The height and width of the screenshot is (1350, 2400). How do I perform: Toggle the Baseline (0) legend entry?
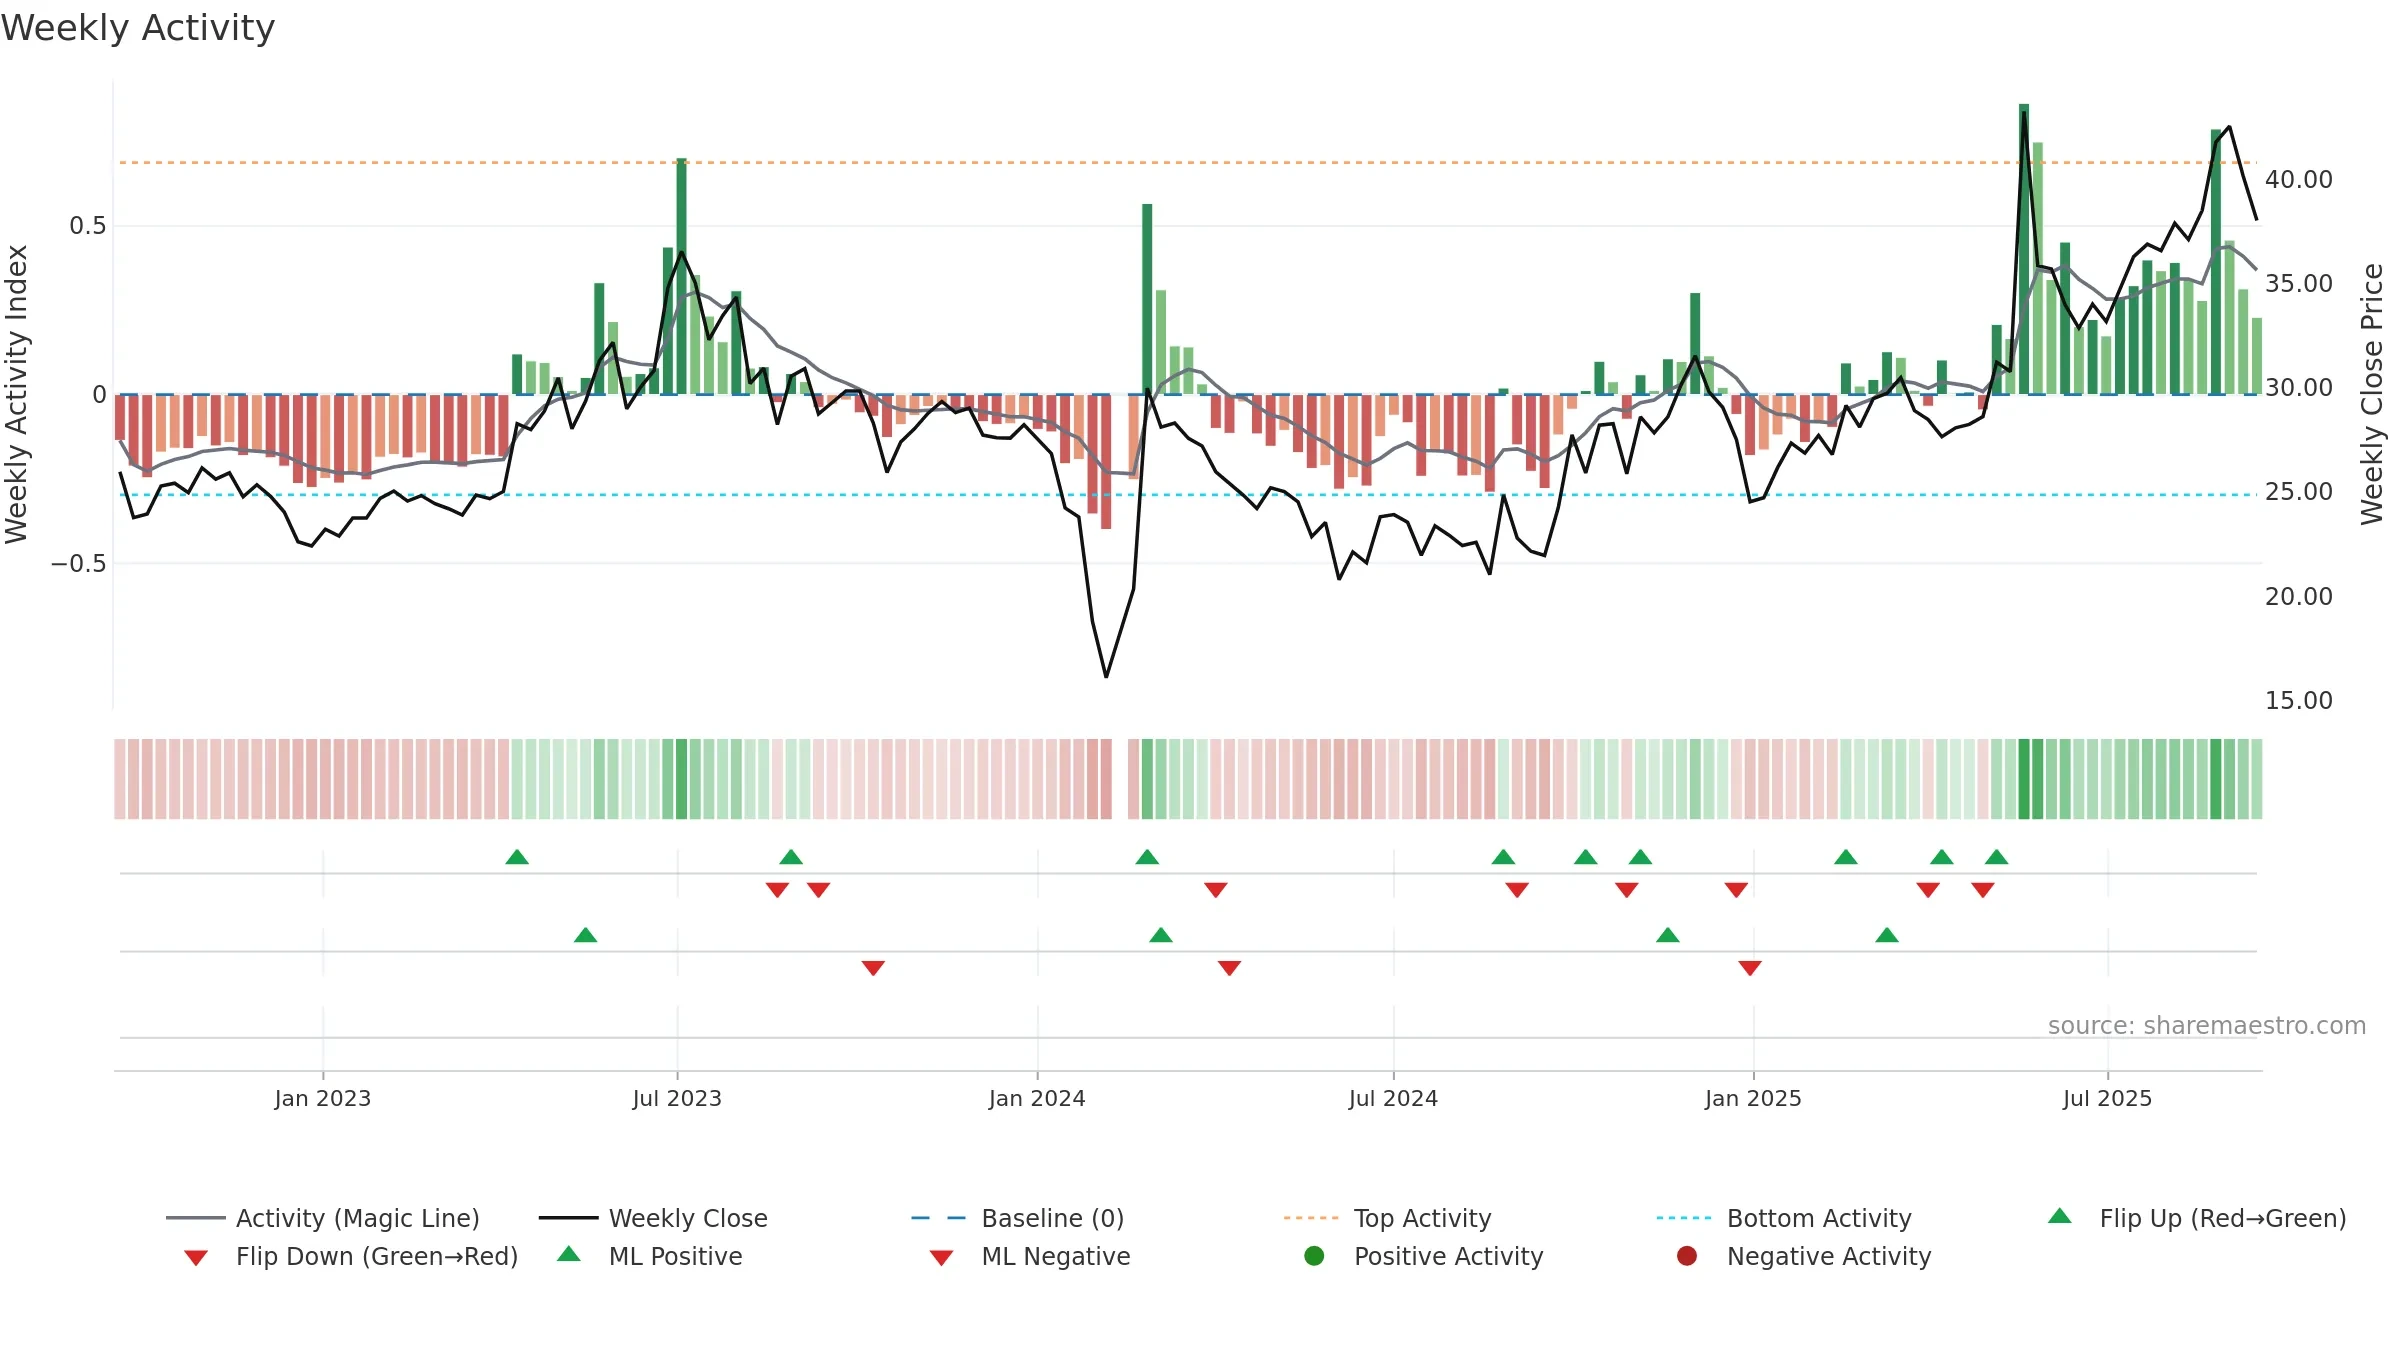1018,1218
